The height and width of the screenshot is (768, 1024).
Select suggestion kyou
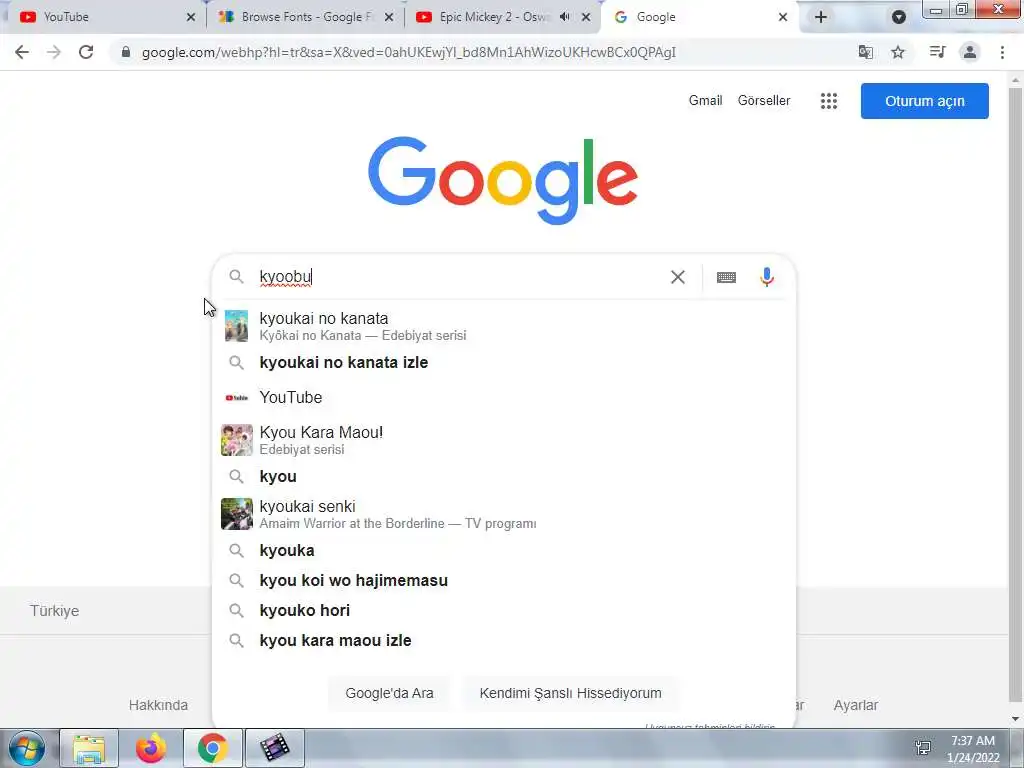[503, 477]
